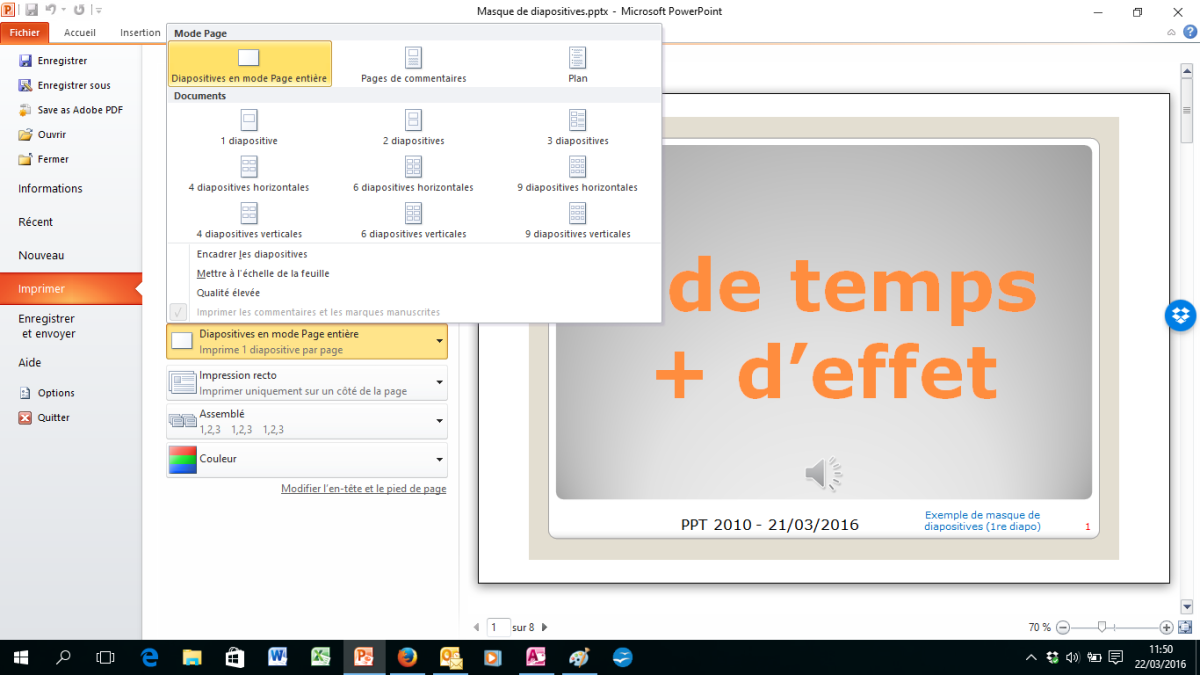Click the current page number field

pos(498,628)
